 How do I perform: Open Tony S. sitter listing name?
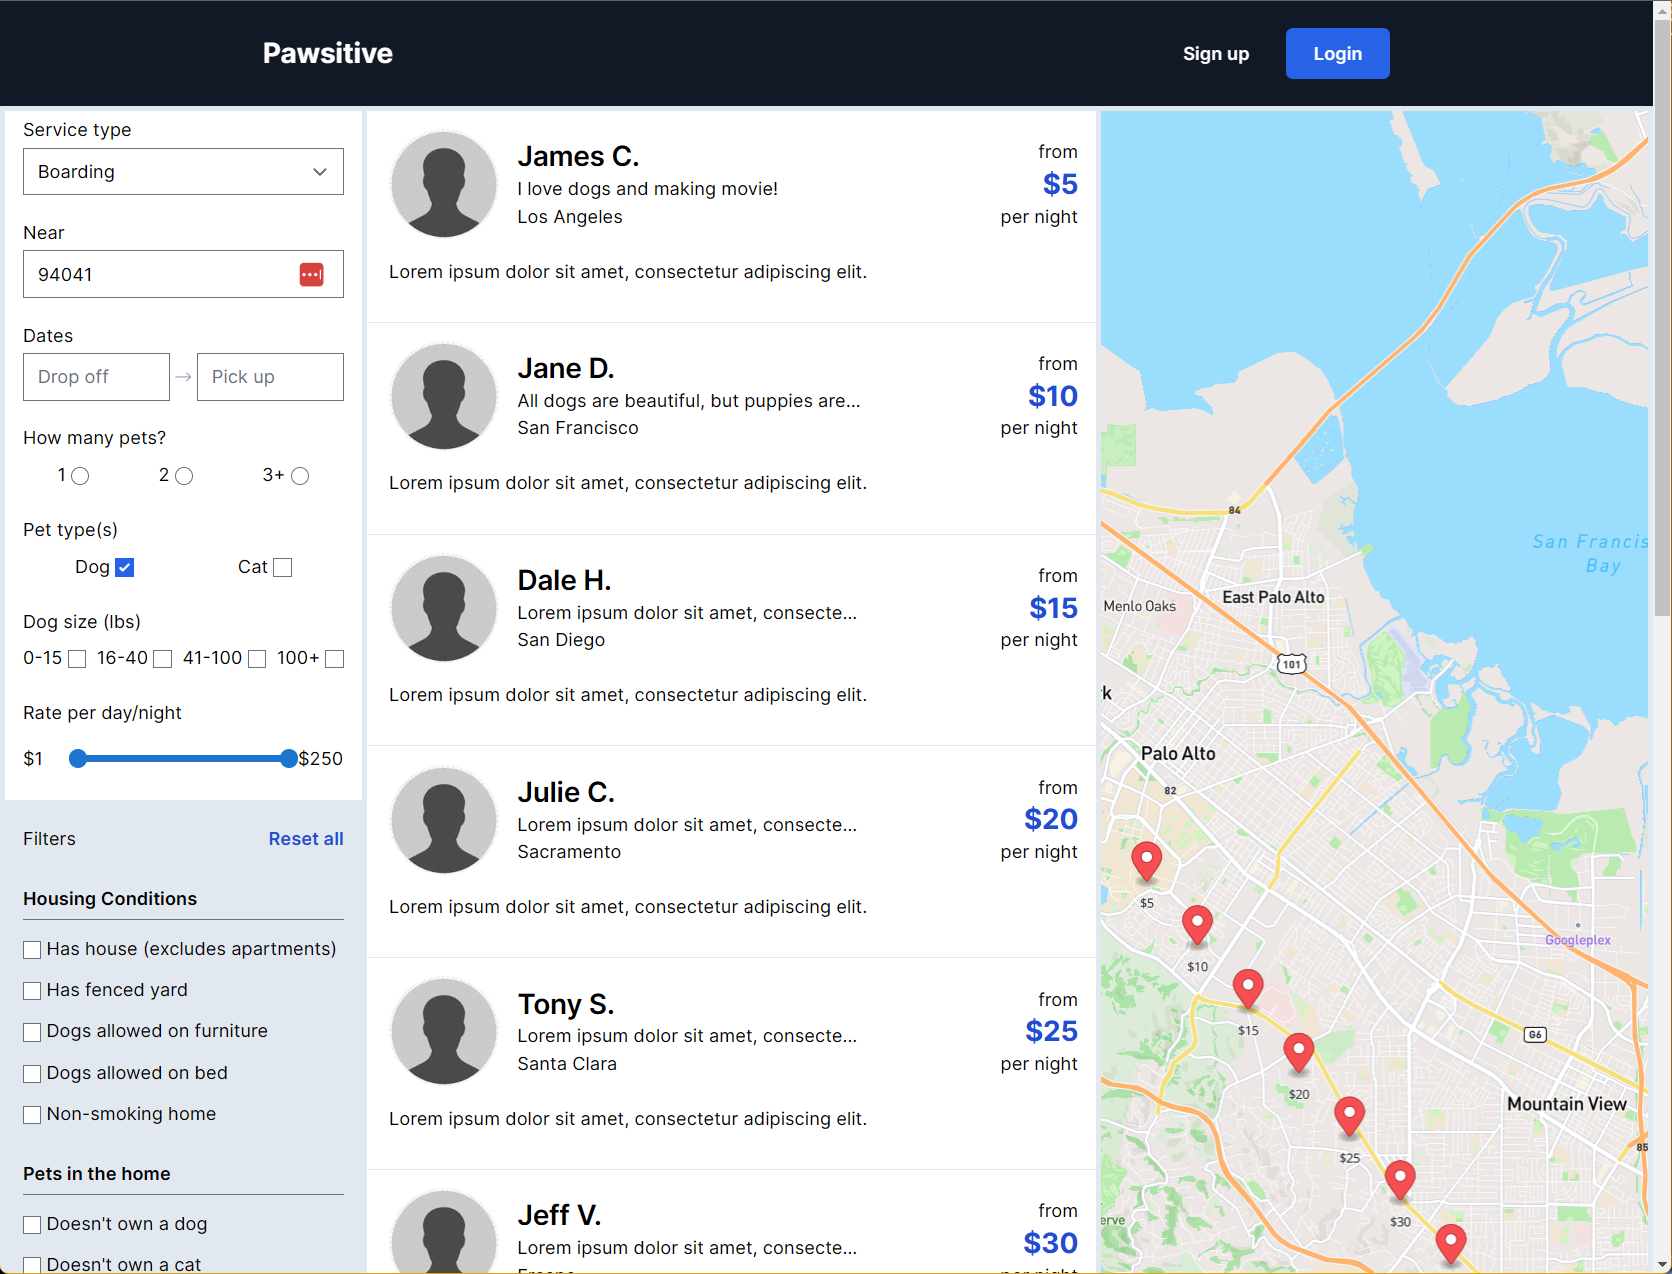coord(566,1004)
